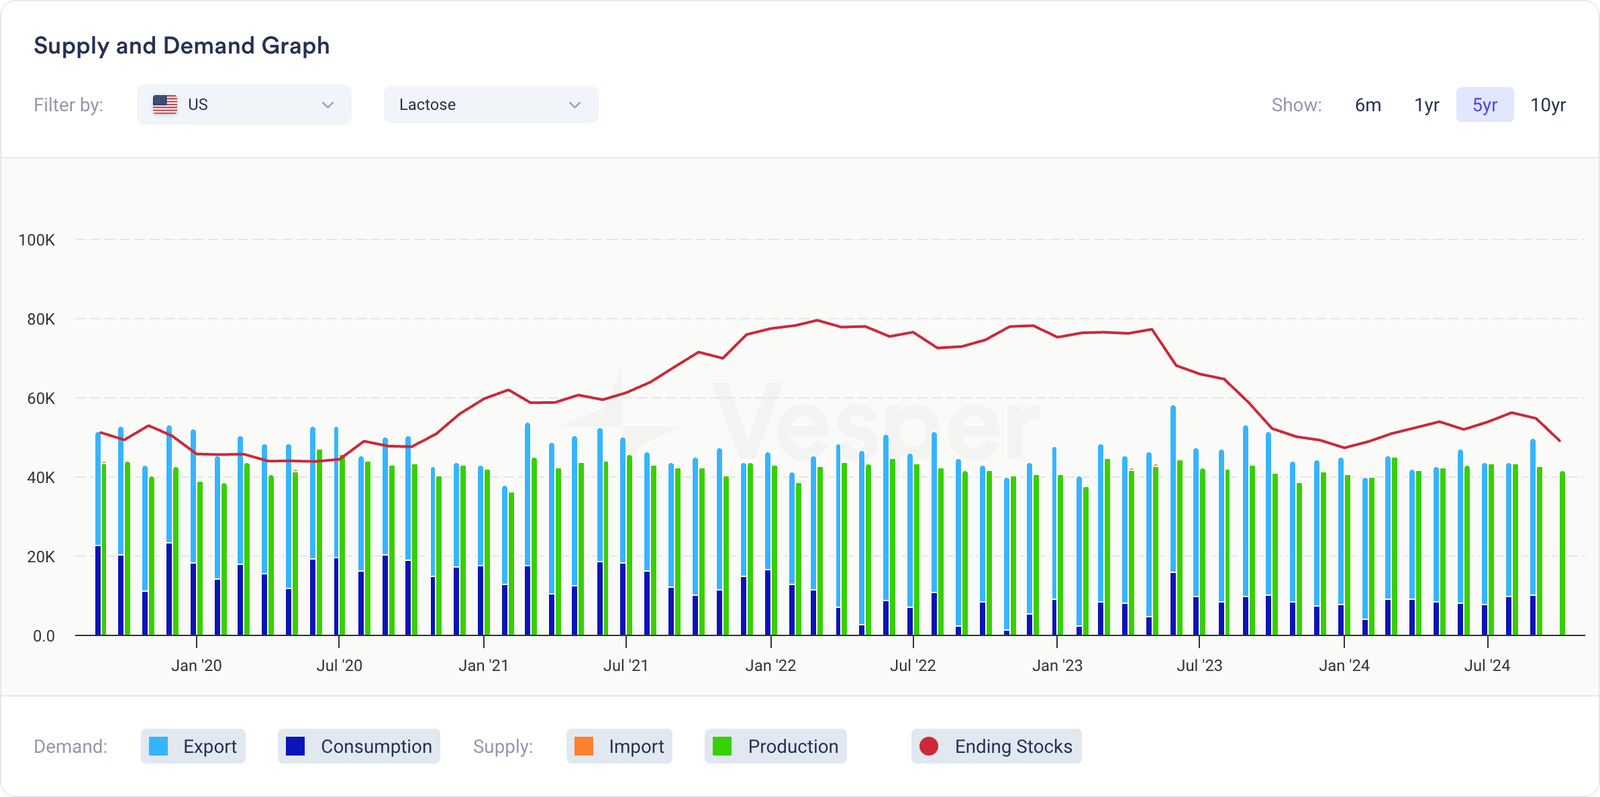This screenshot has height=797, width=1600.
Task: Click the green Production legend square
Action: point(722,746)
